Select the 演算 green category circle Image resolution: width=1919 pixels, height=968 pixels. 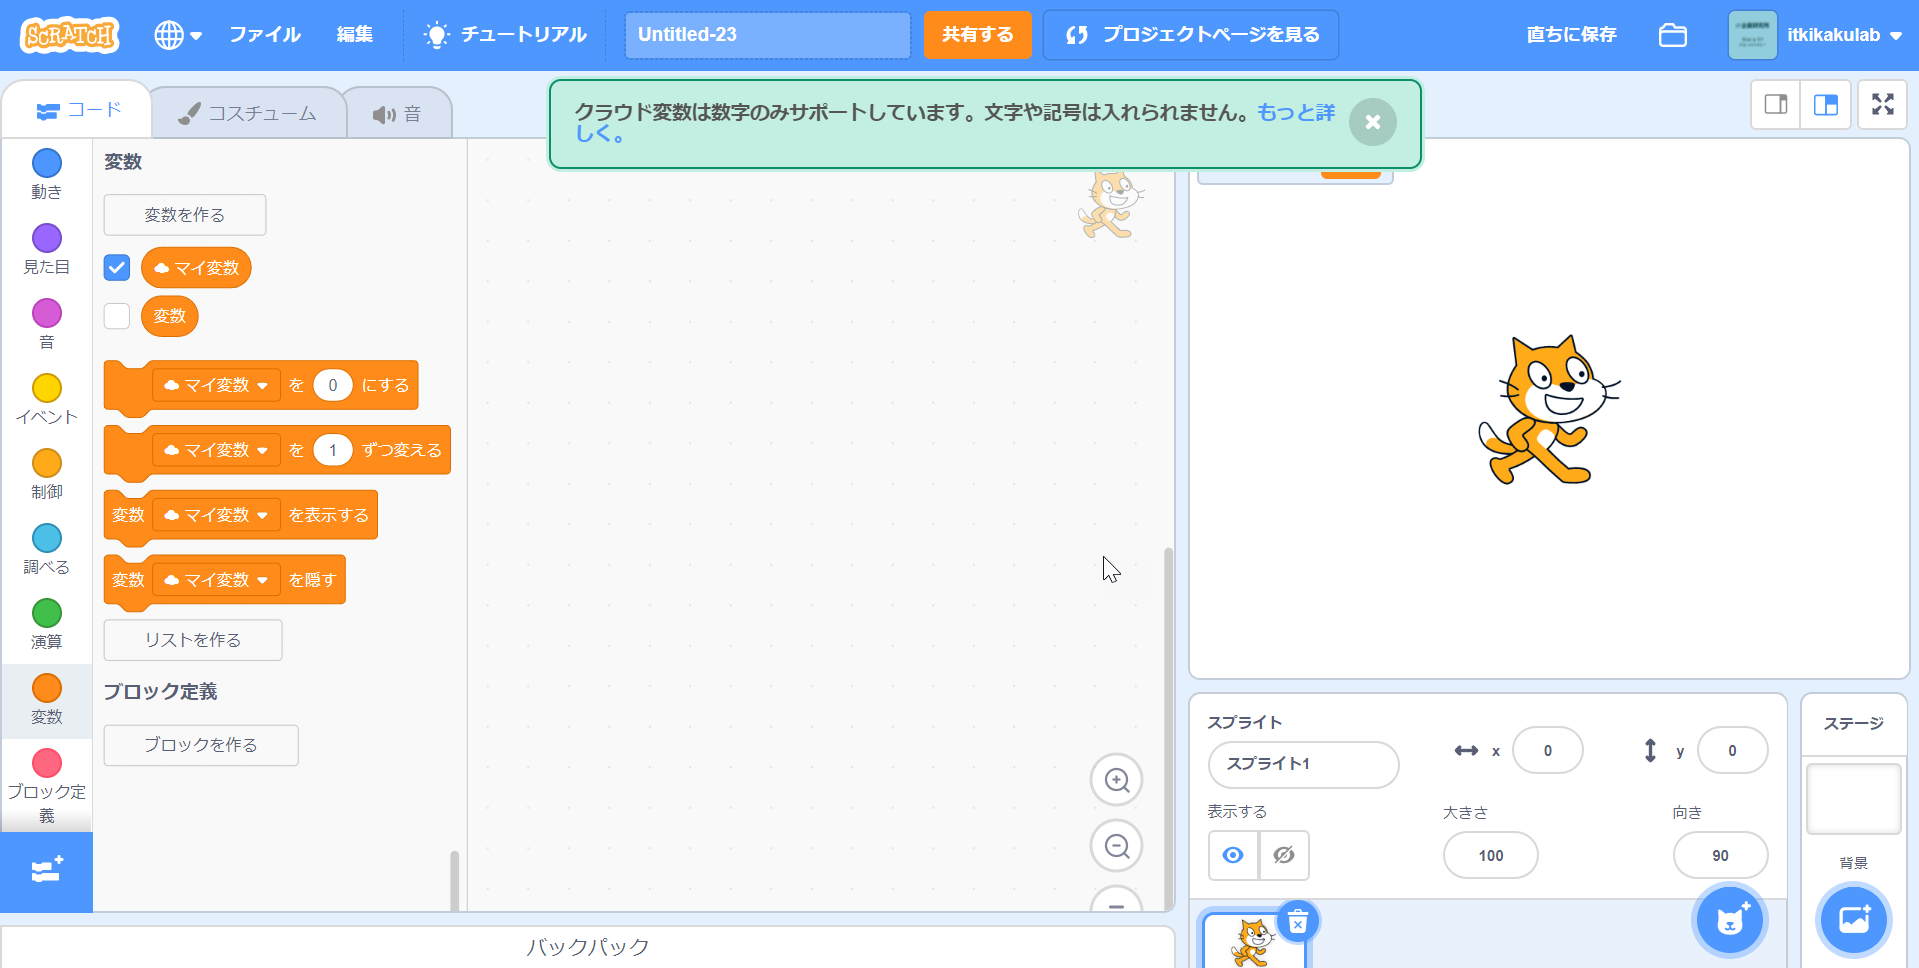click(x=47, y=613)
